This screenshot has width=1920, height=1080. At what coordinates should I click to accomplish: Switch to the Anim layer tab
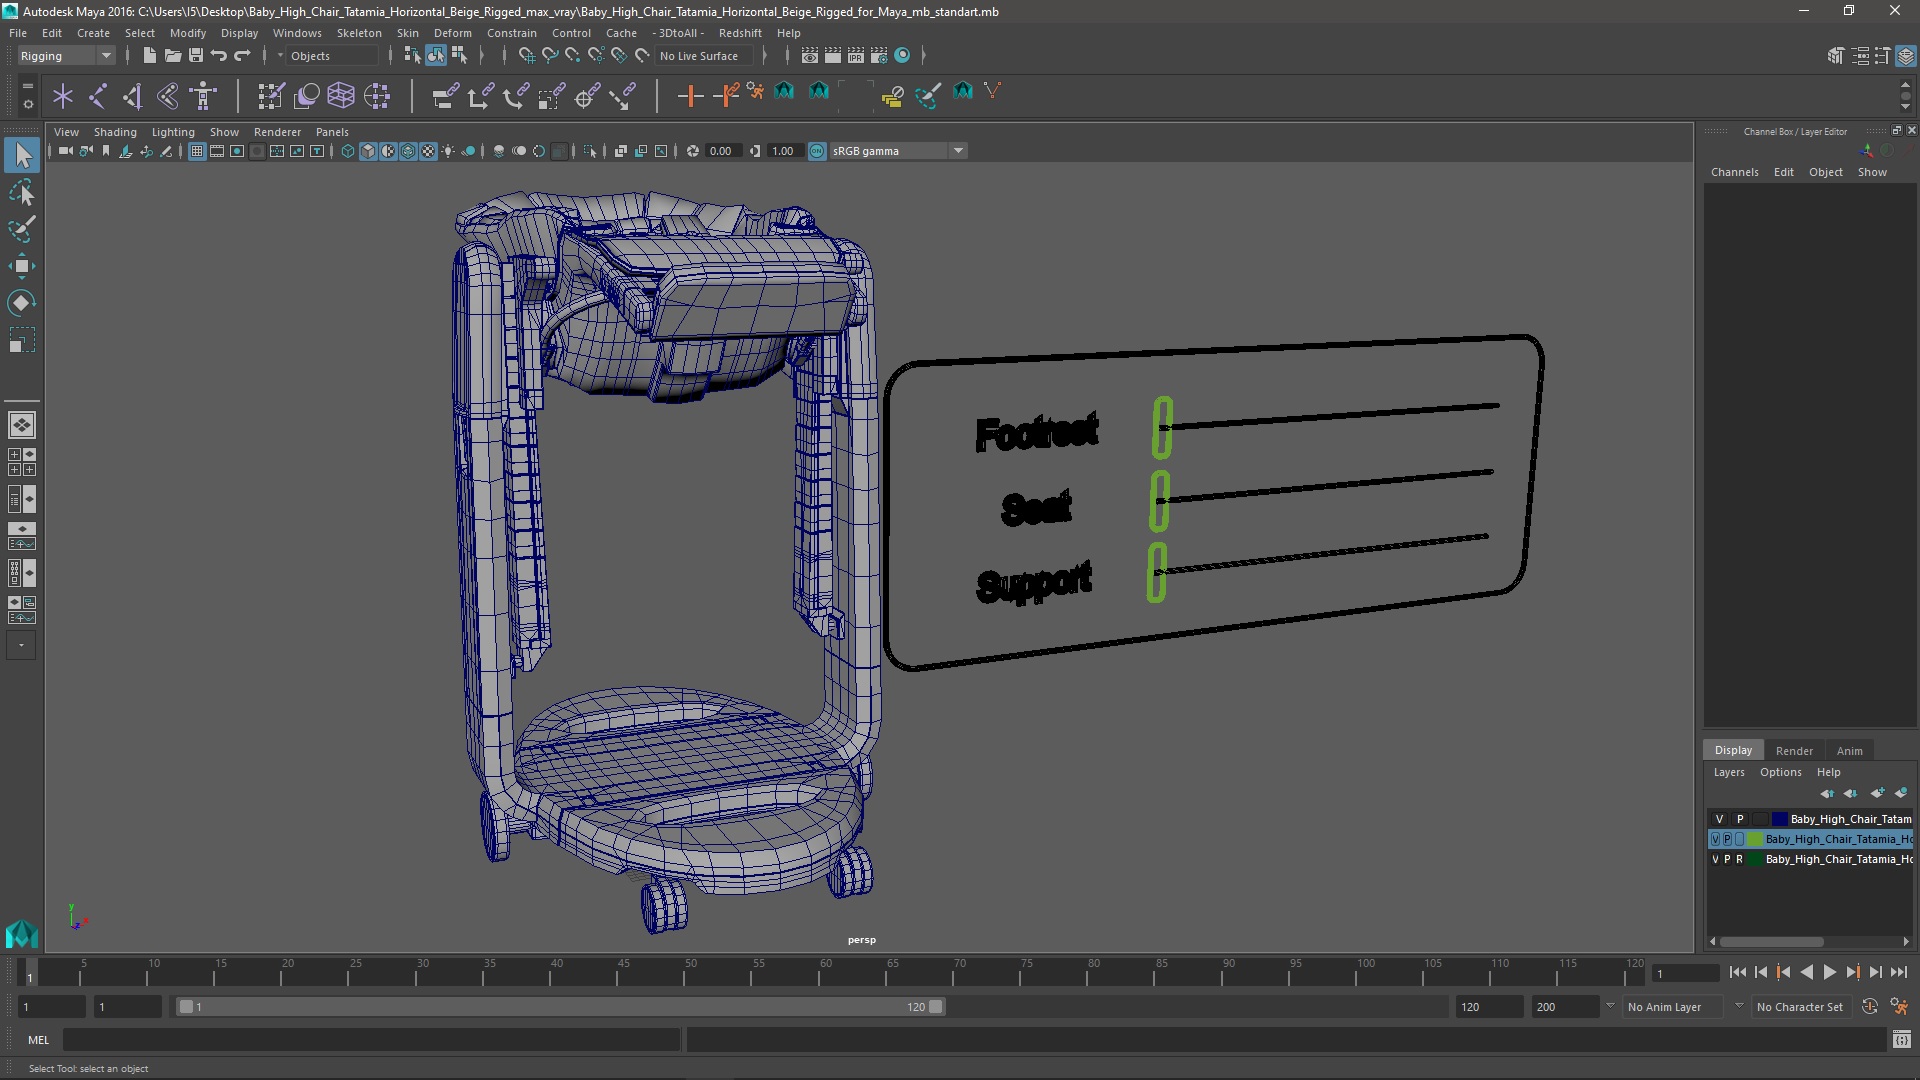(x=1850, y=751)
